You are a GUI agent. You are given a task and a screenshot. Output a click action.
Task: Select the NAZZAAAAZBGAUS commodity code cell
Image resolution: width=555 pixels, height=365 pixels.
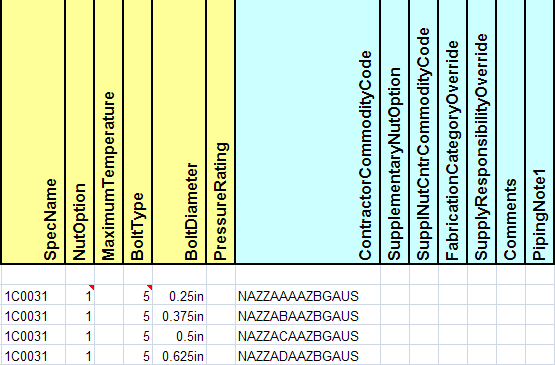(308, 295)
